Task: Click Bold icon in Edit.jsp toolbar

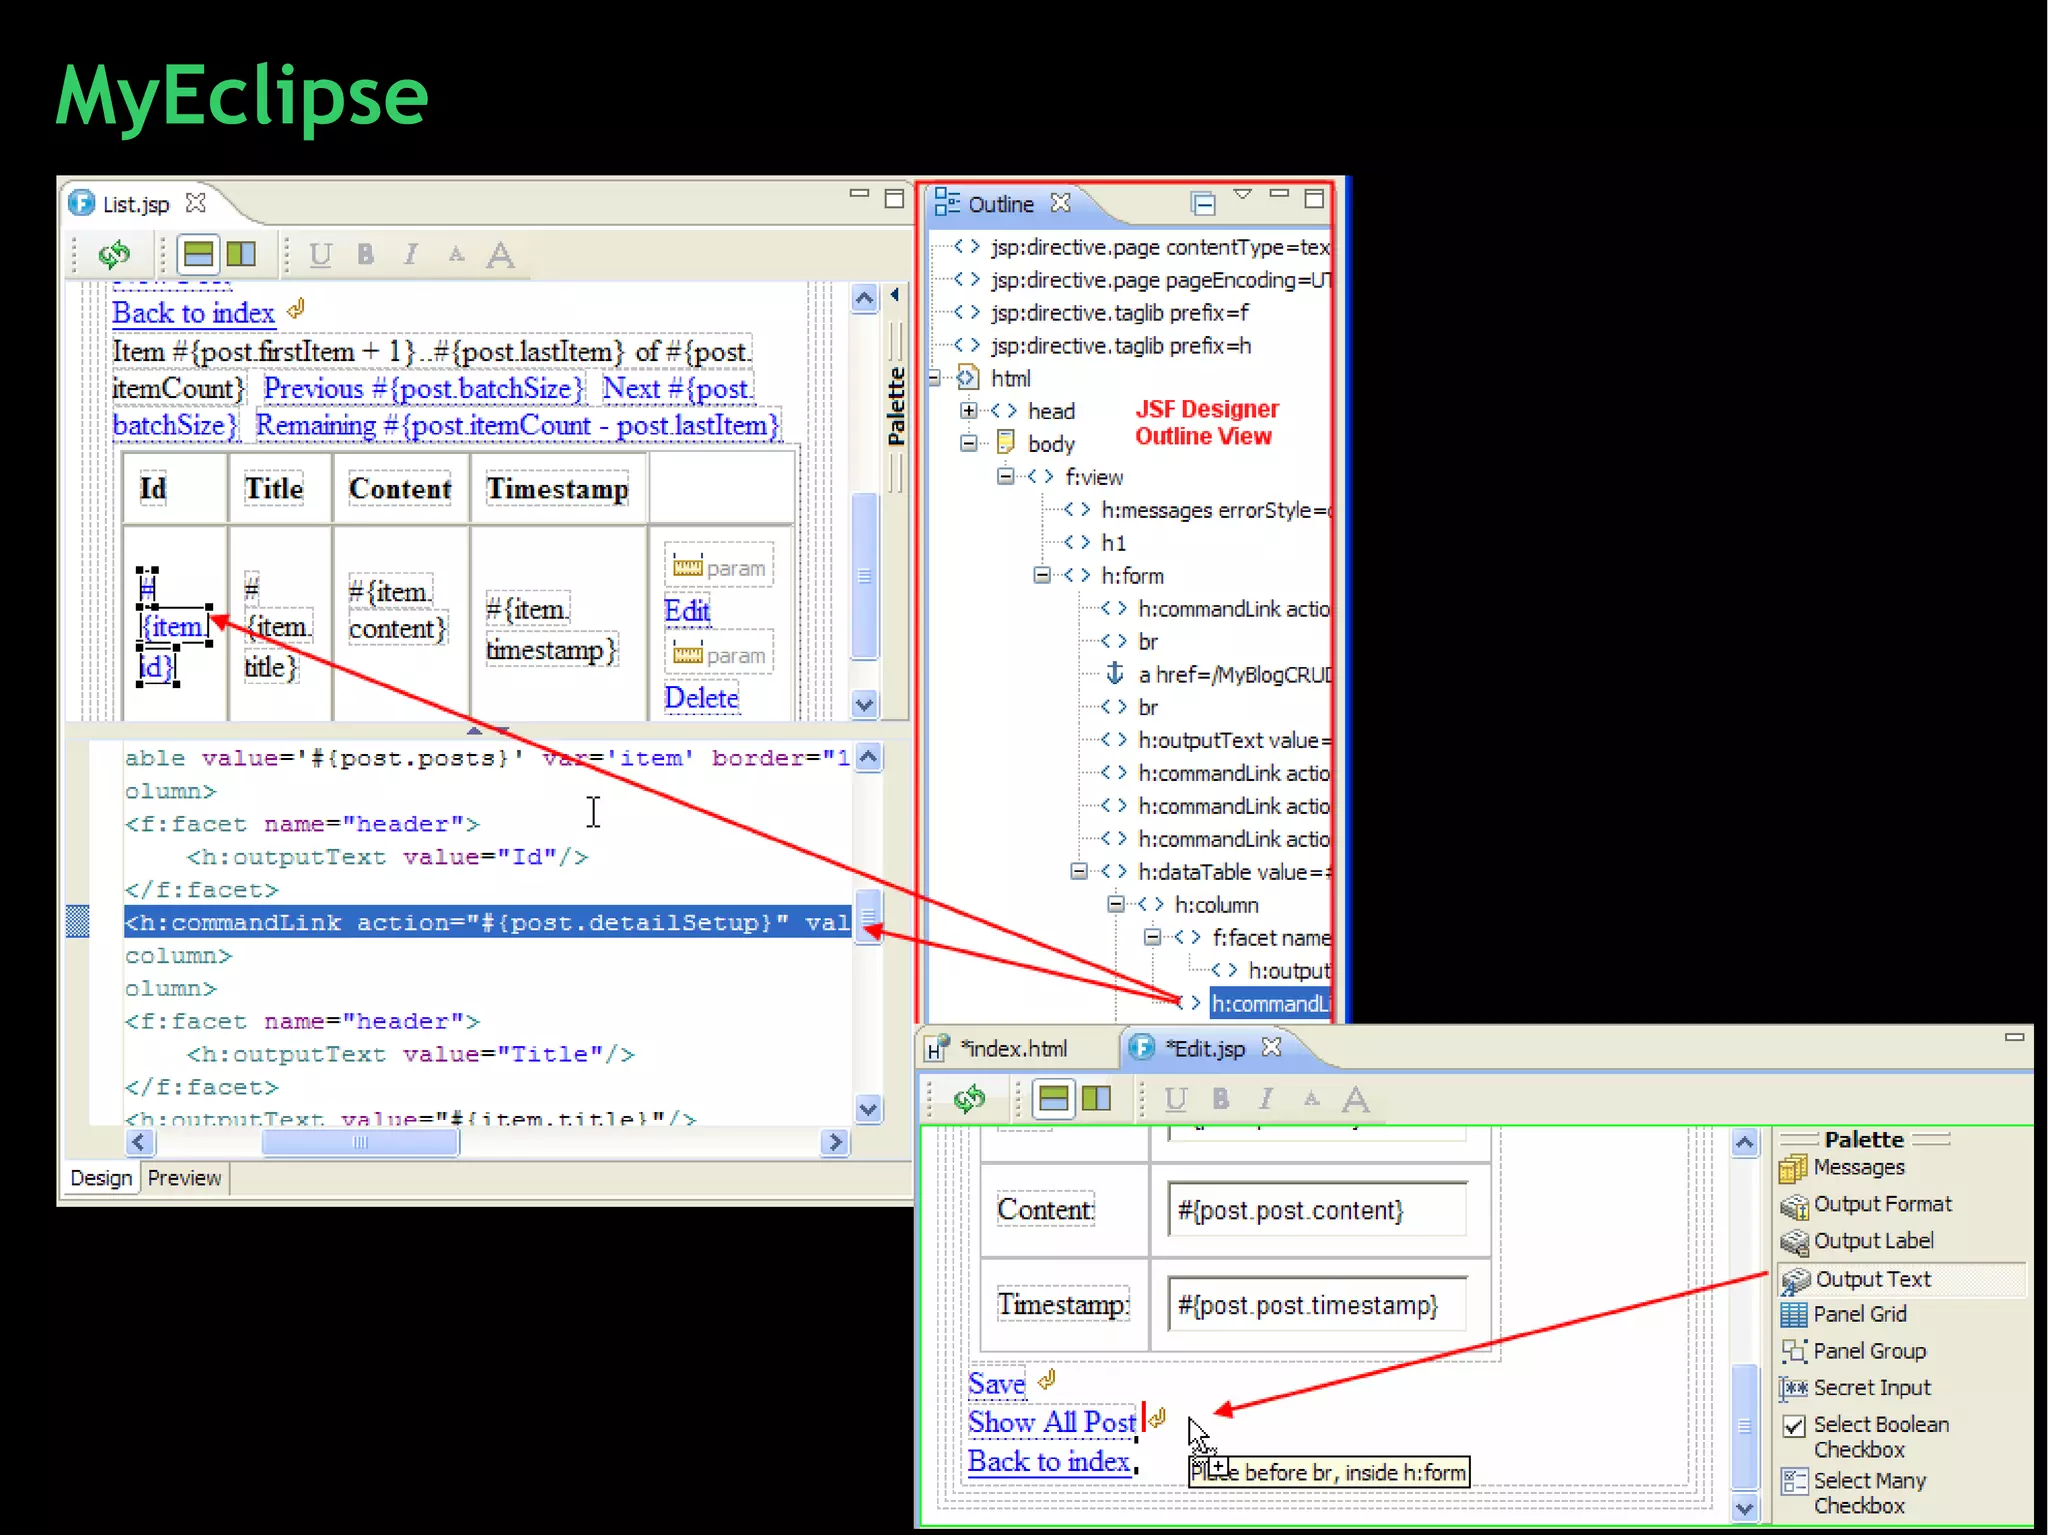Action: click(1221, 1099)
